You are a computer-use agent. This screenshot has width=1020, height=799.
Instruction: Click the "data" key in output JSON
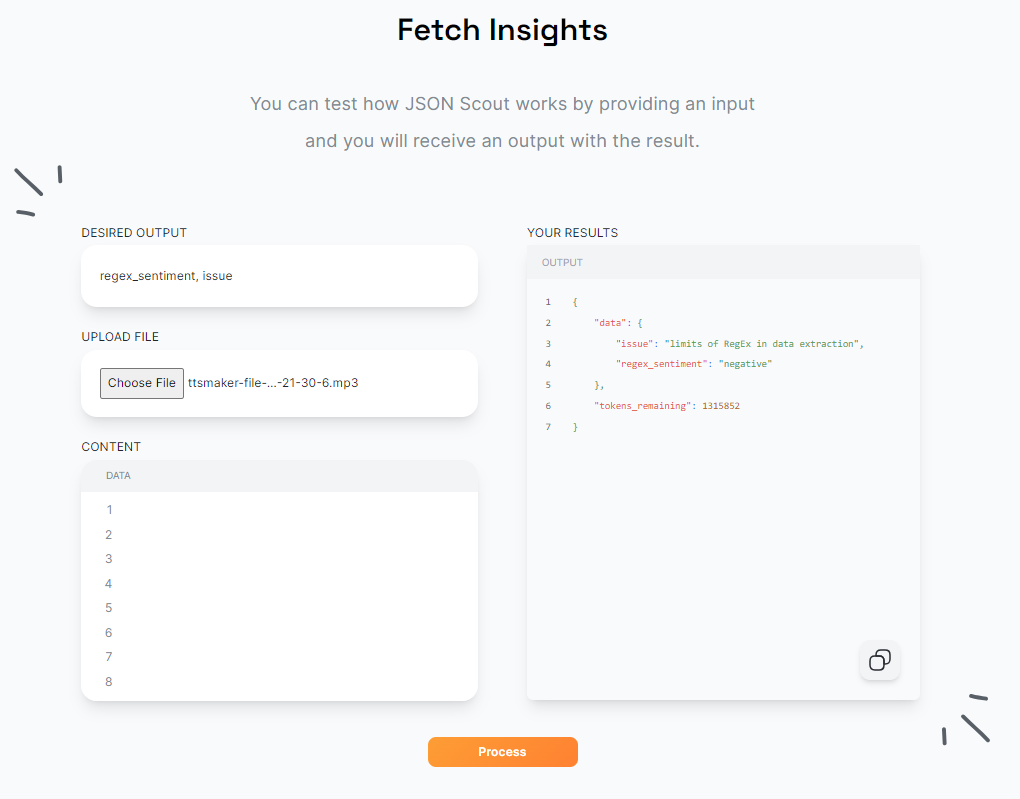(x=610, y=323)
